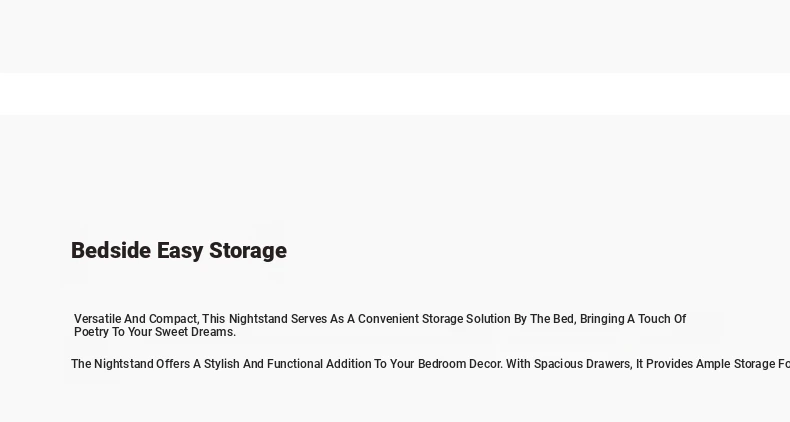Click 'The Nightstand Offers' in second paragraph
The width and height of the screenshot is (790, 422).
pyautogui.click(x=130, y=364)
